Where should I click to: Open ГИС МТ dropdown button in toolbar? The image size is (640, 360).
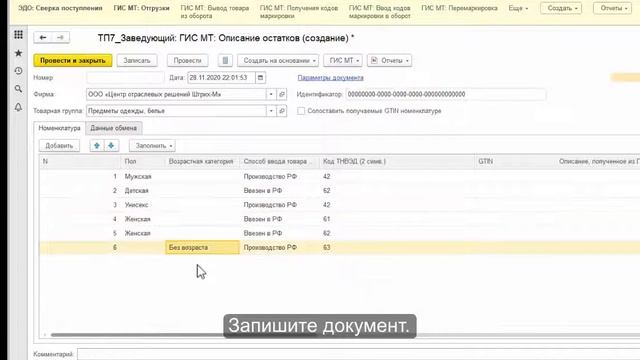[x=343, y=60]
